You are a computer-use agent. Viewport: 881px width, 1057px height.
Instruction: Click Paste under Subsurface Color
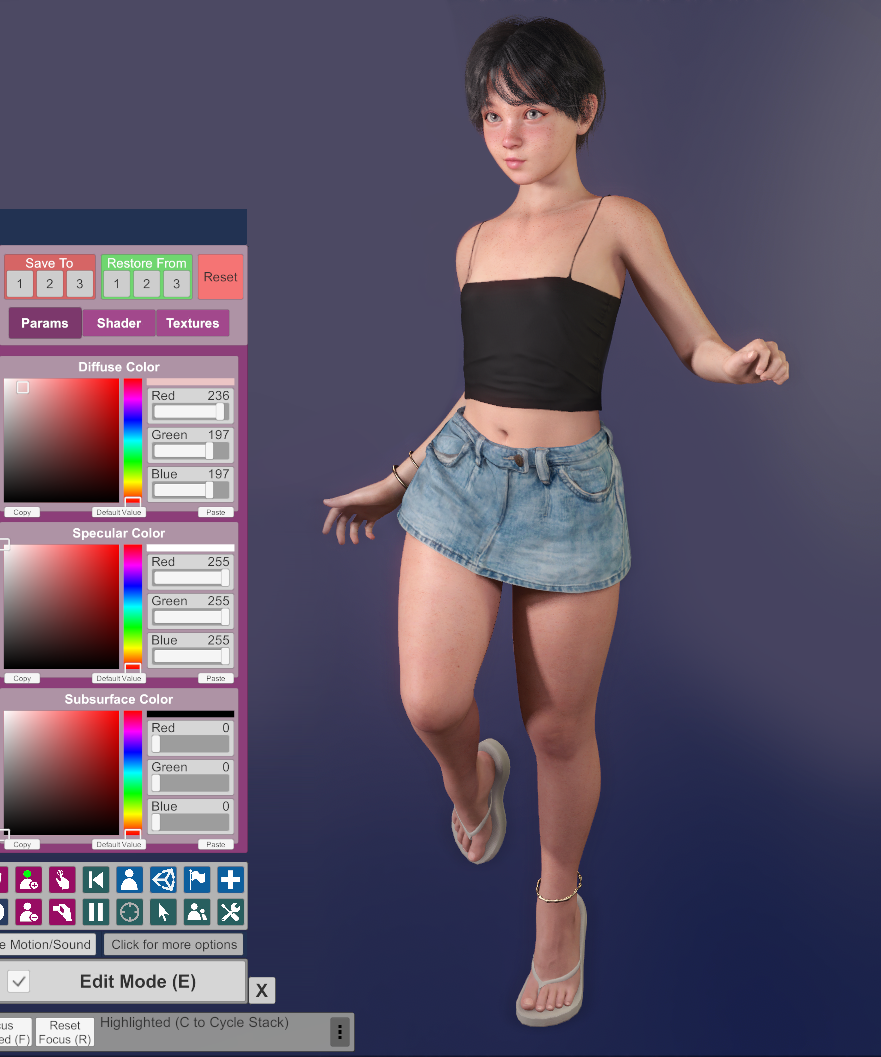[x=216, y=844]
